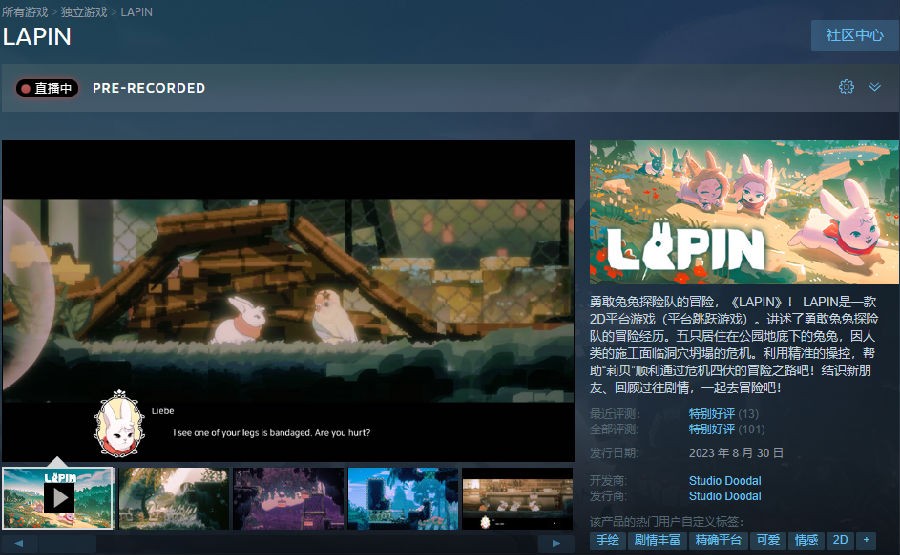Screen dimensions: 900x555
Task: Select the 手绘 tag
Action: click(x=607, y=540)
